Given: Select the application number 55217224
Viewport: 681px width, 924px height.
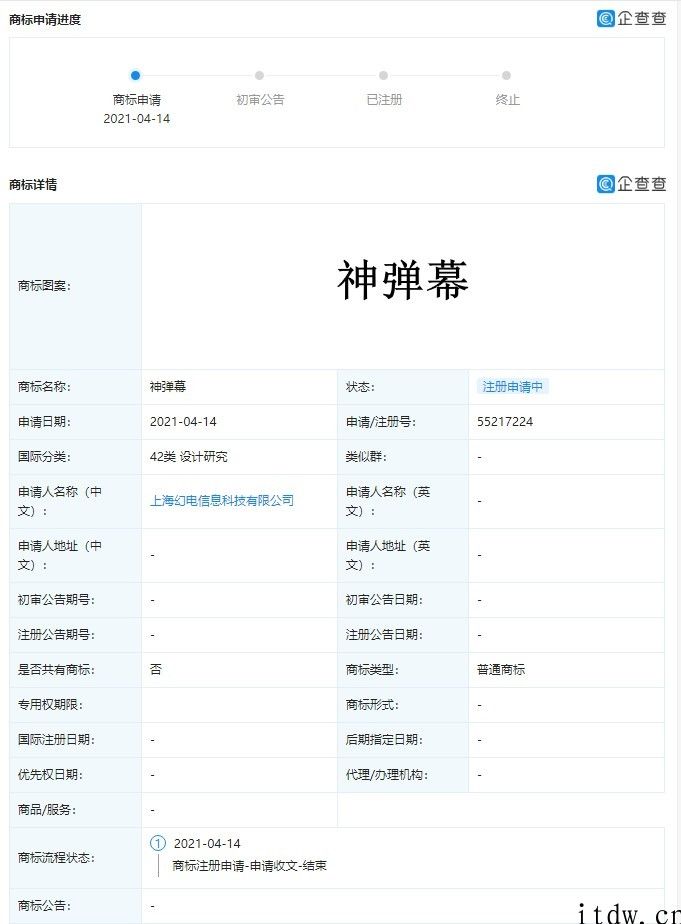Looking at the screenshot, I should [505, 422].
